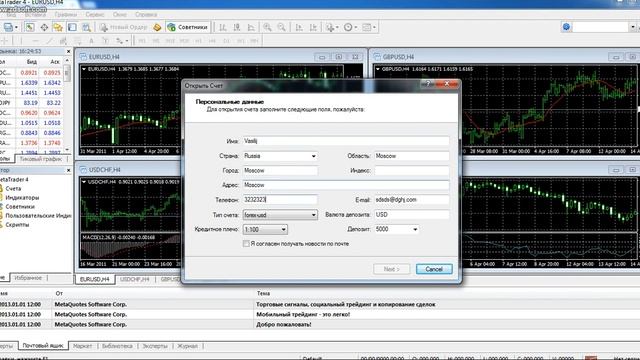Open the Страна dropdown showing Russia
The height and width of the screenshot is (360, 640).
[x=280, y=156]
